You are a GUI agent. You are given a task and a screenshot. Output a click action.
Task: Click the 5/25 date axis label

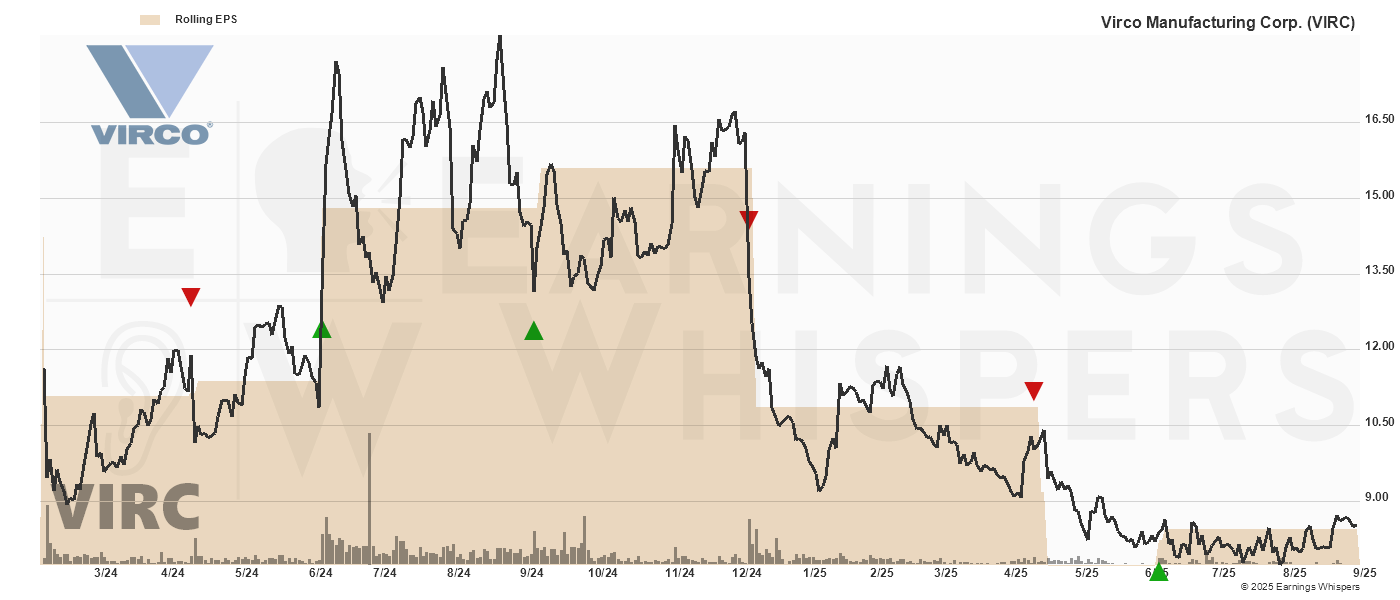[1086, 573]
